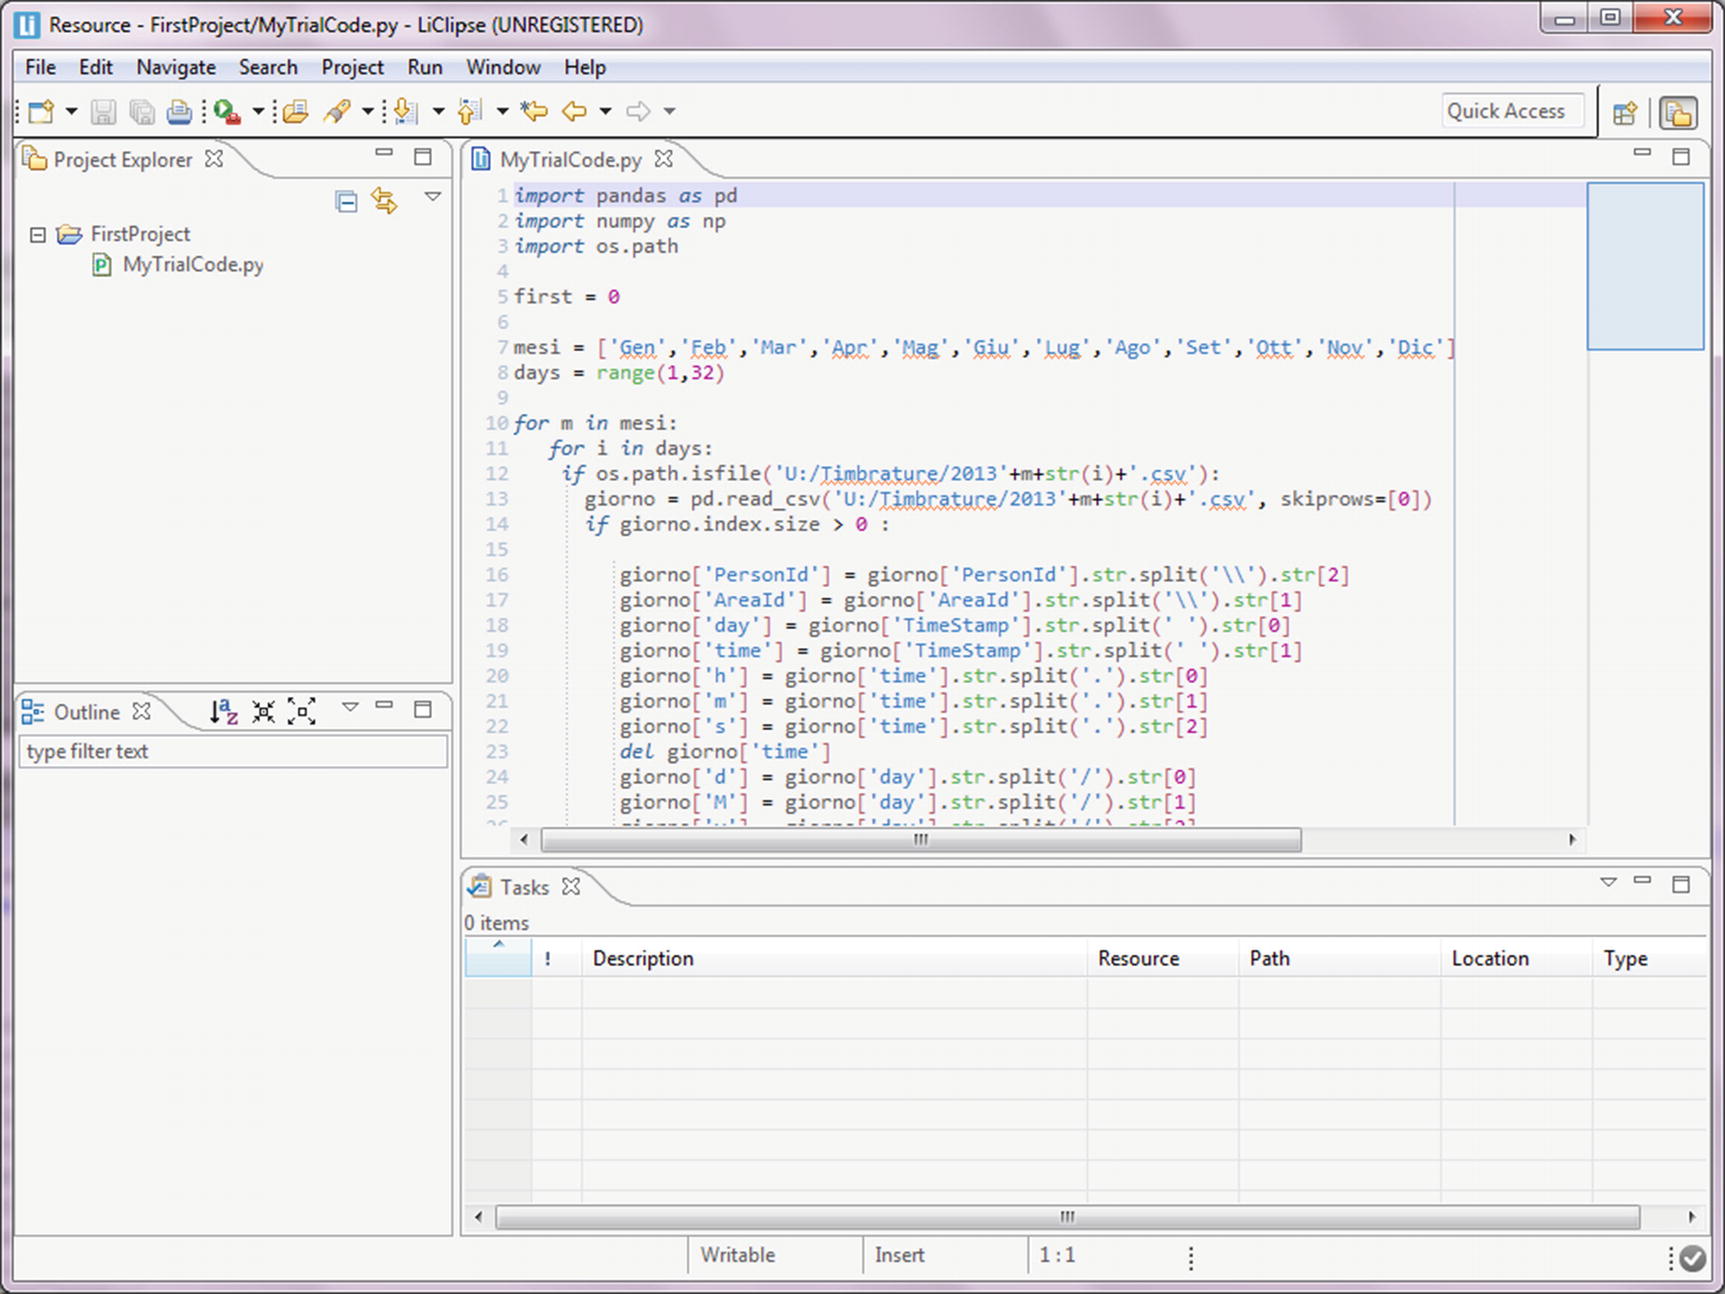Select the Outline view tab
Viewport: 1725px width, 1294px height.
86,712
